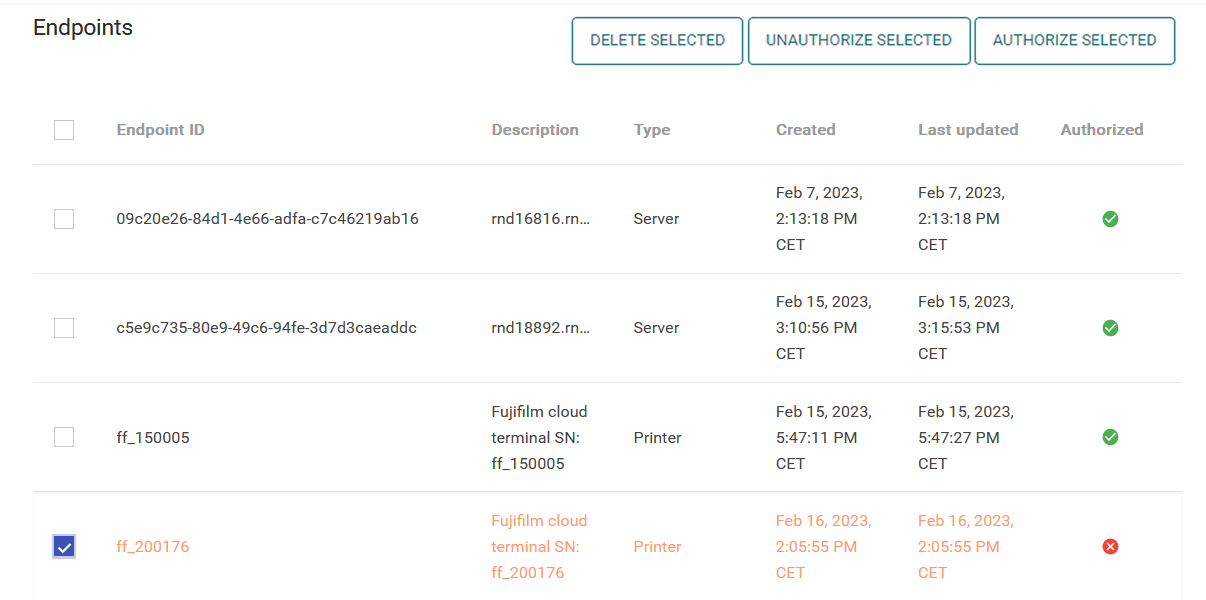Click truncated description rnd16816.rn…
Screen dimensions: 1206x600
[541, 219]
